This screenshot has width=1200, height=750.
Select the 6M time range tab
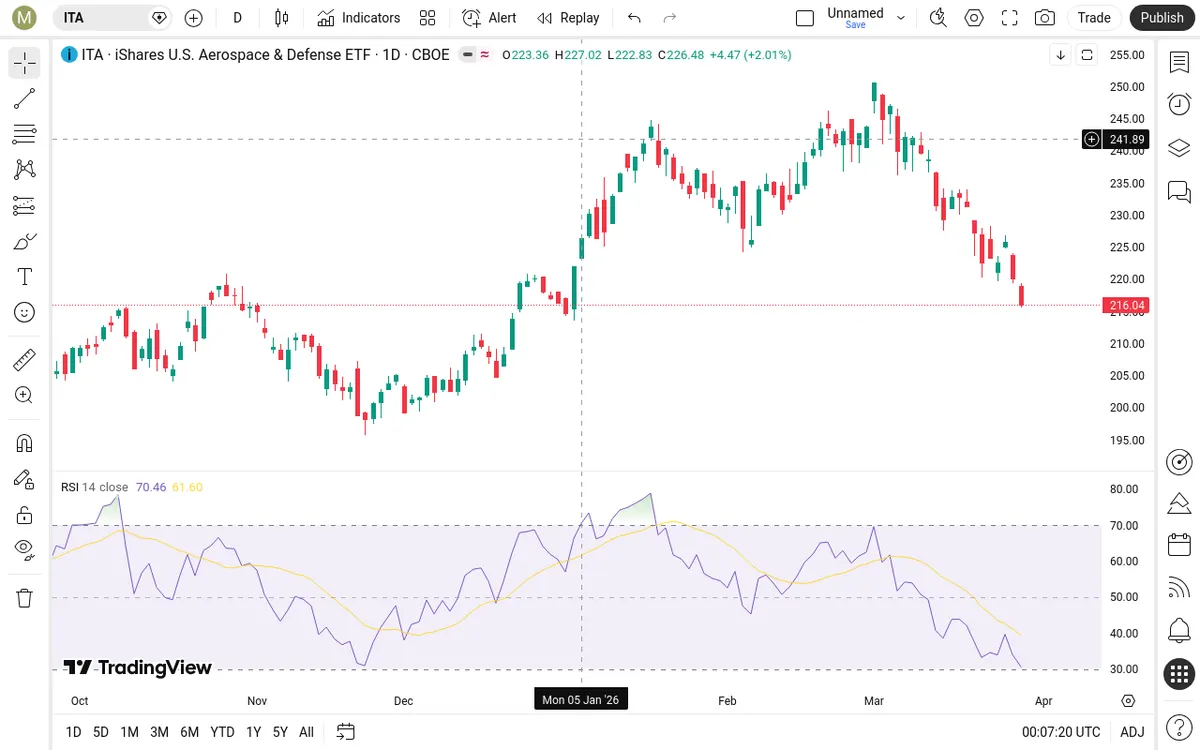190,732
